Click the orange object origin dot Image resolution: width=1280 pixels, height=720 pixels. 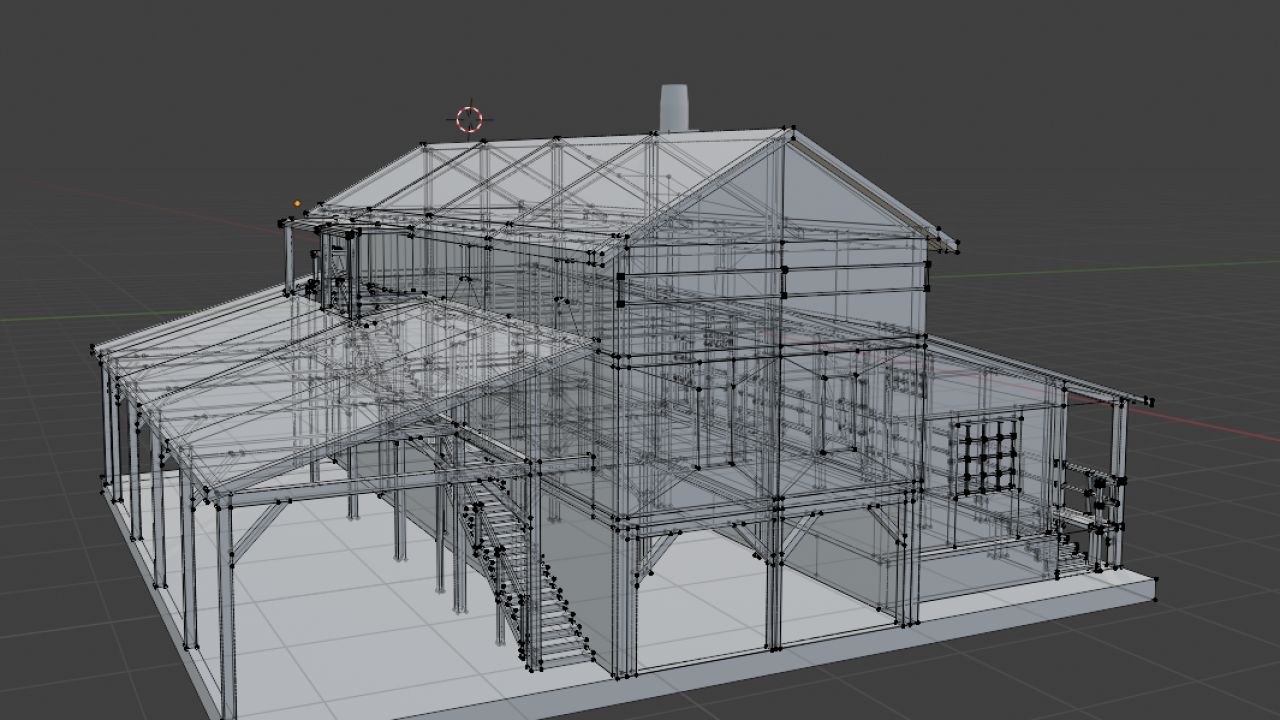[297, 203]
